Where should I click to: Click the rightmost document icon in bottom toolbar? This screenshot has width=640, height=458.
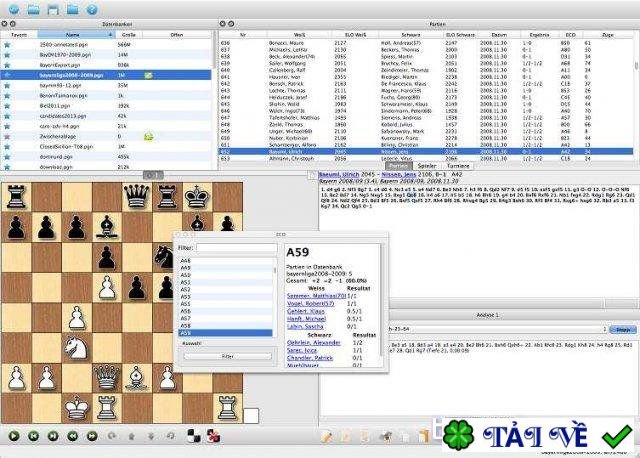click(424, 436)
